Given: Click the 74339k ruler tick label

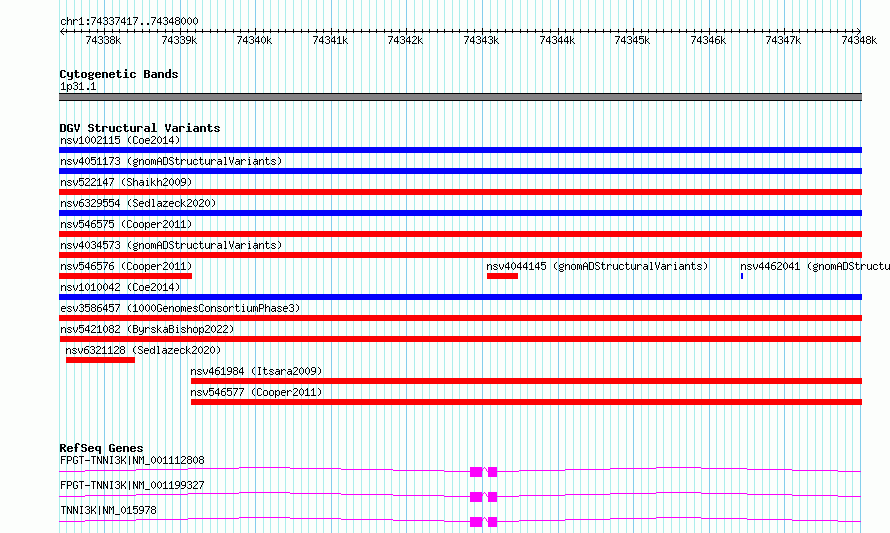Looking at the screenshot, I should (x=179, y=40).
